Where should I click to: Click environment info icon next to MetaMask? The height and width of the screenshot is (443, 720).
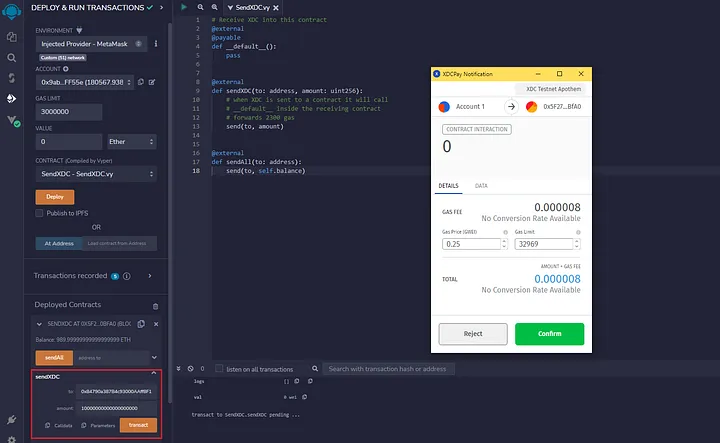pyautogui.click(x=156, y=44)
